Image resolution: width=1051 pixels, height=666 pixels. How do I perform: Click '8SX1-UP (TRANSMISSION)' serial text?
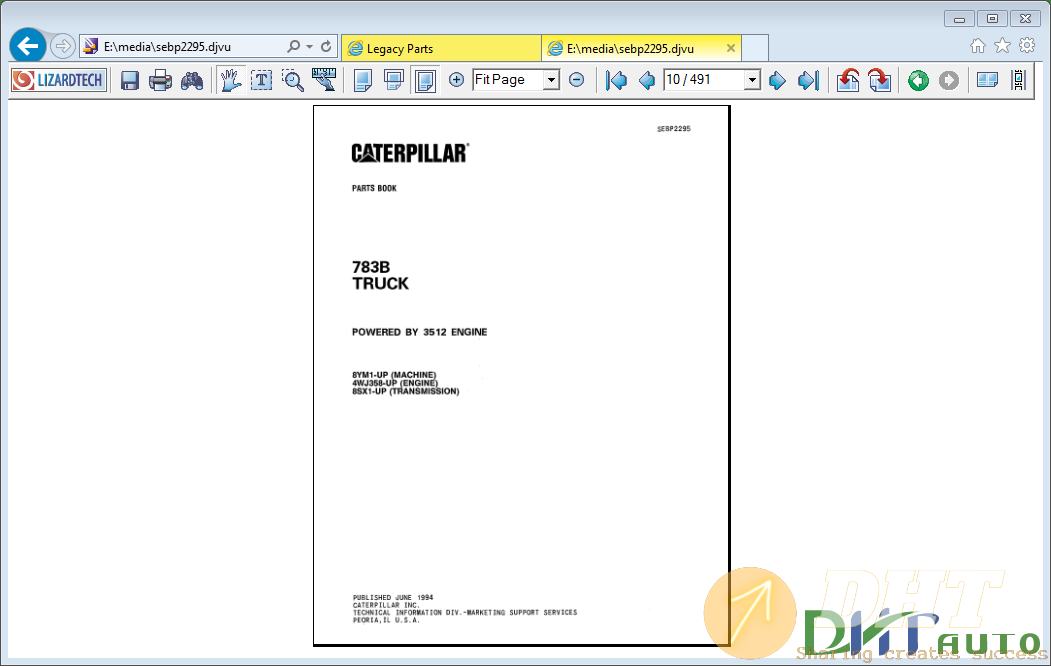tap(406, 391)
